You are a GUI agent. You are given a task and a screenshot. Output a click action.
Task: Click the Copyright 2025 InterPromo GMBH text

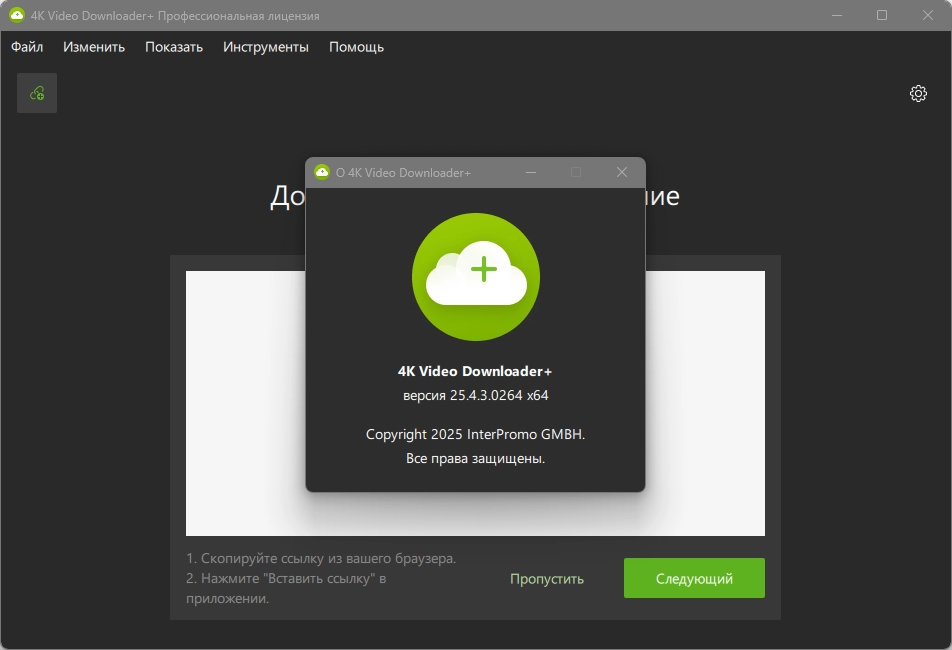[475, 435]
